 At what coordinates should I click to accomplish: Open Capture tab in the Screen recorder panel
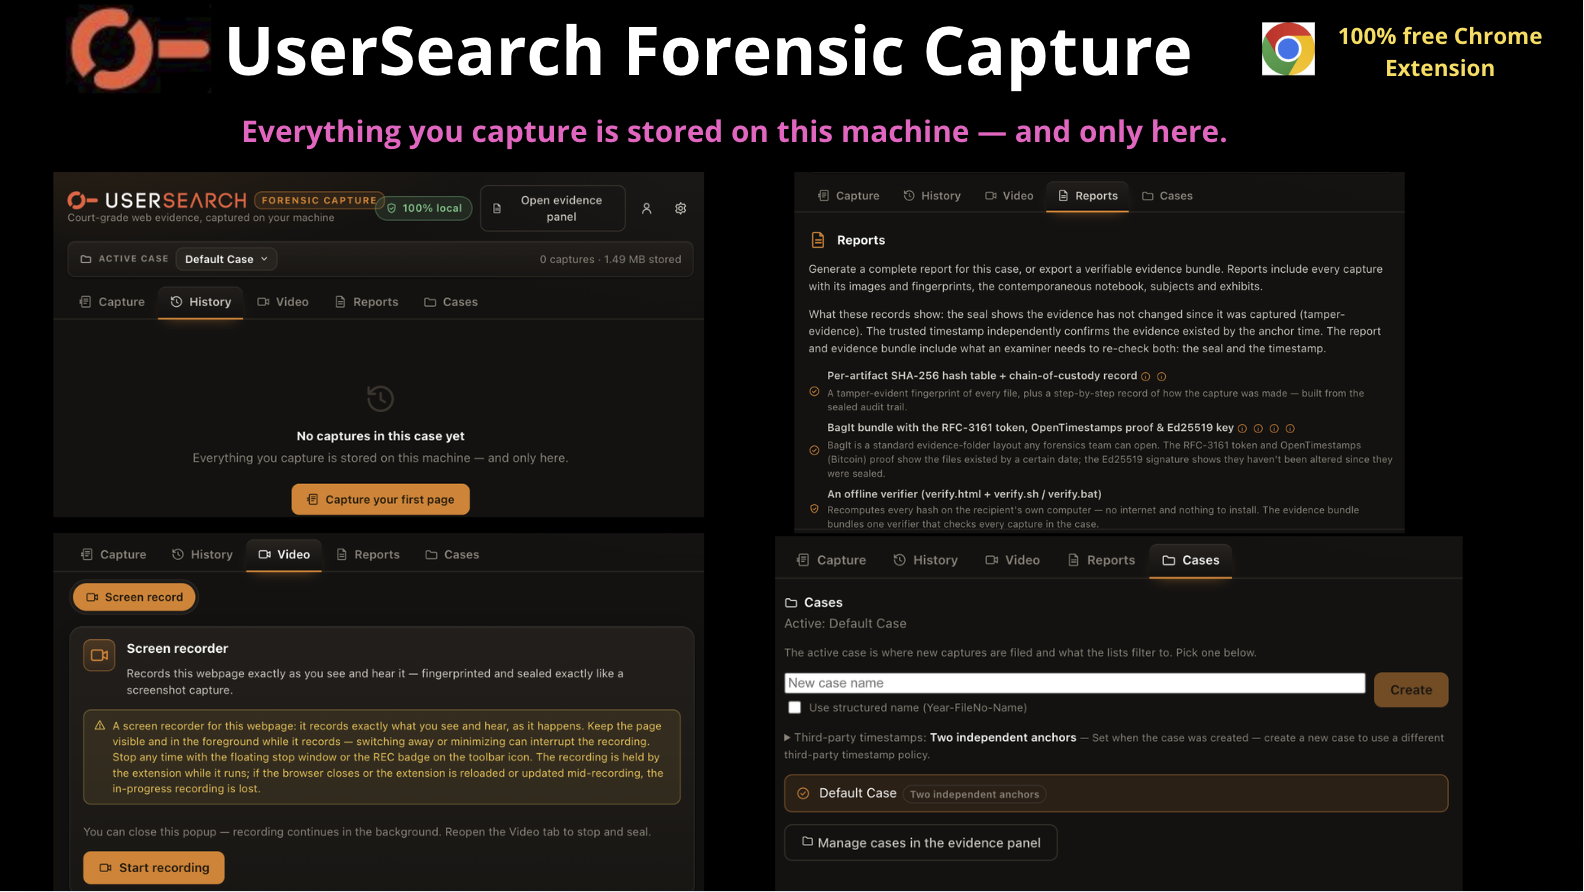pyautogui.click(x=114, y=555)
